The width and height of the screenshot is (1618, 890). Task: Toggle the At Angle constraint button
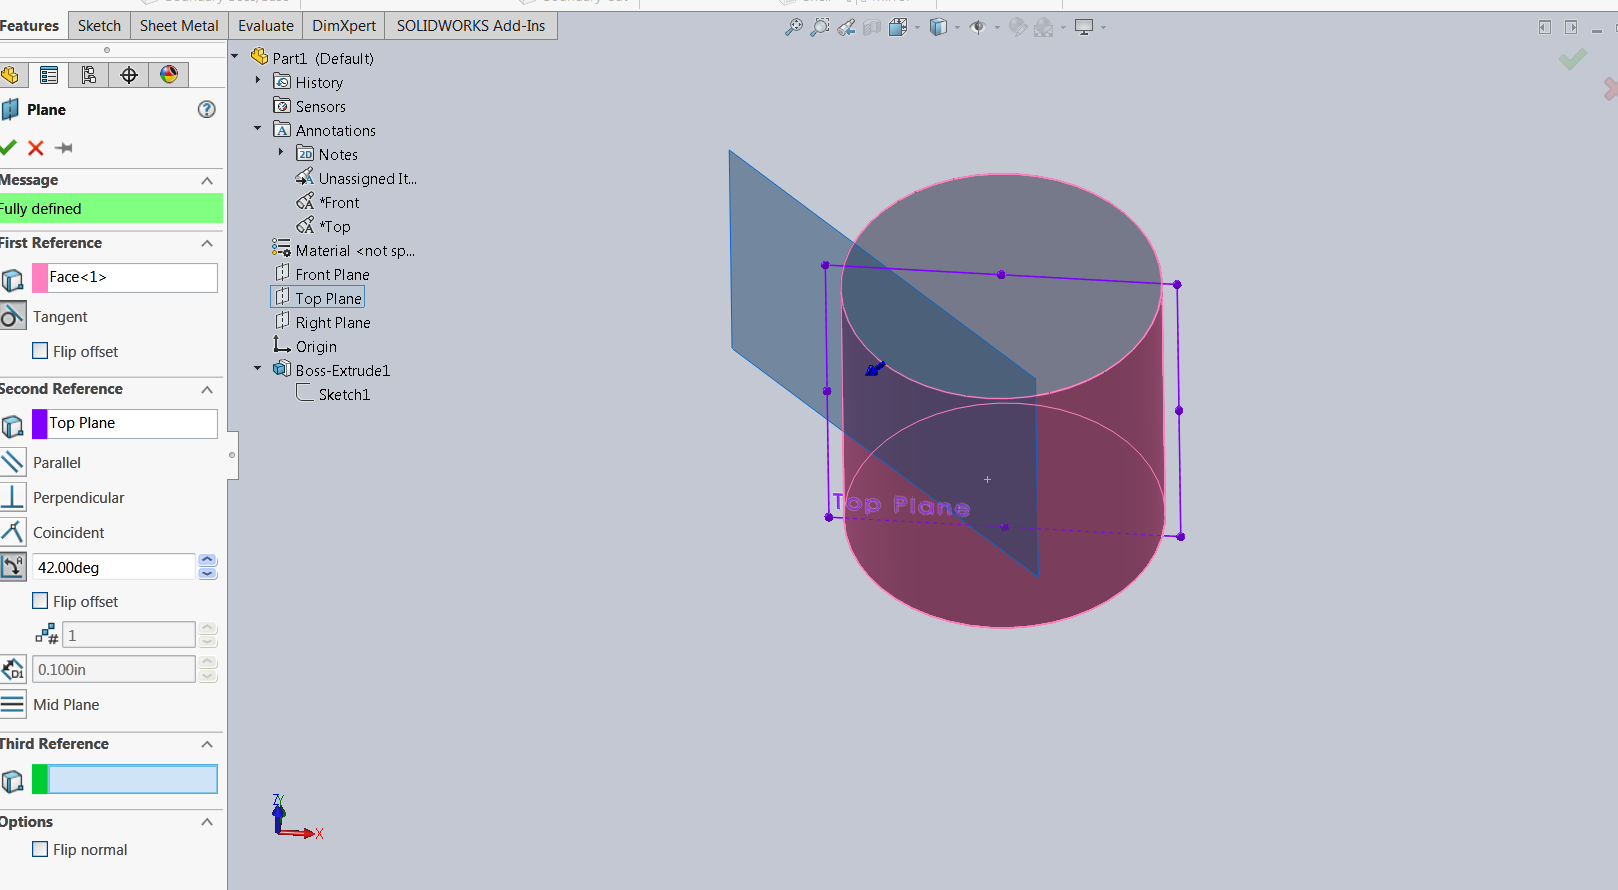12,567
